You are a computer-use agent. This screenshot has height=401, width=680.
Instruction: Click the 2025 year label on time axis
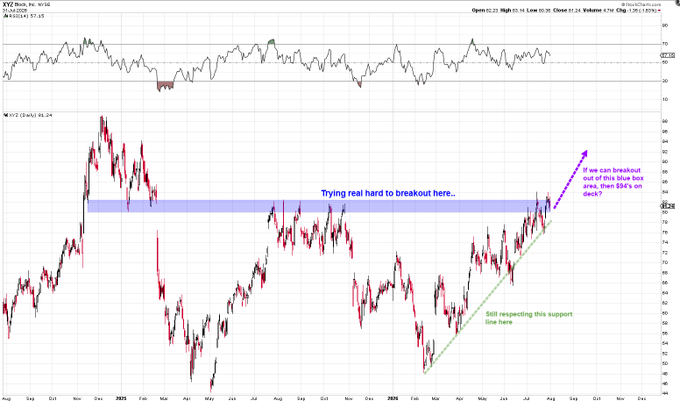point(122,398)
